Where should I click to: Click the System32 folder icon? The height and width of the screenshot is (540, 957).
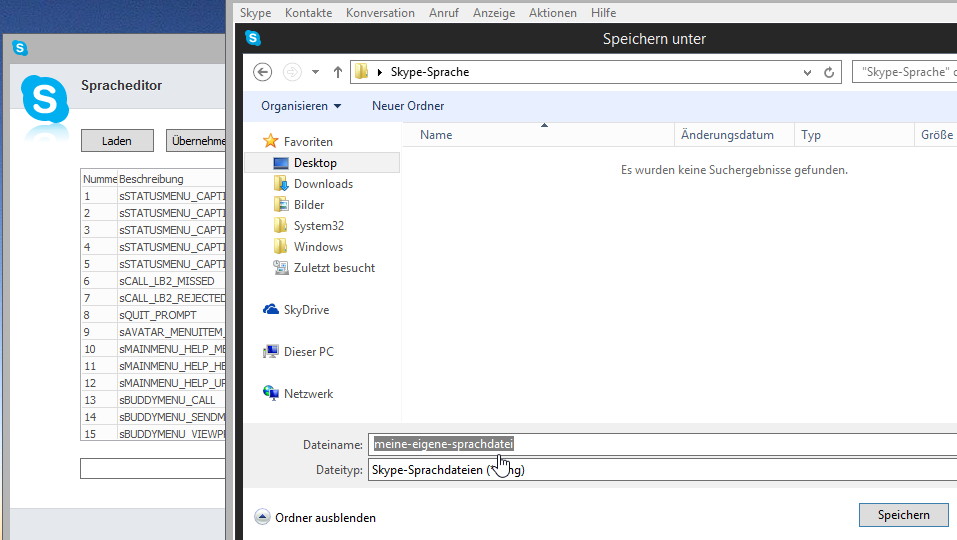(281, 225)
